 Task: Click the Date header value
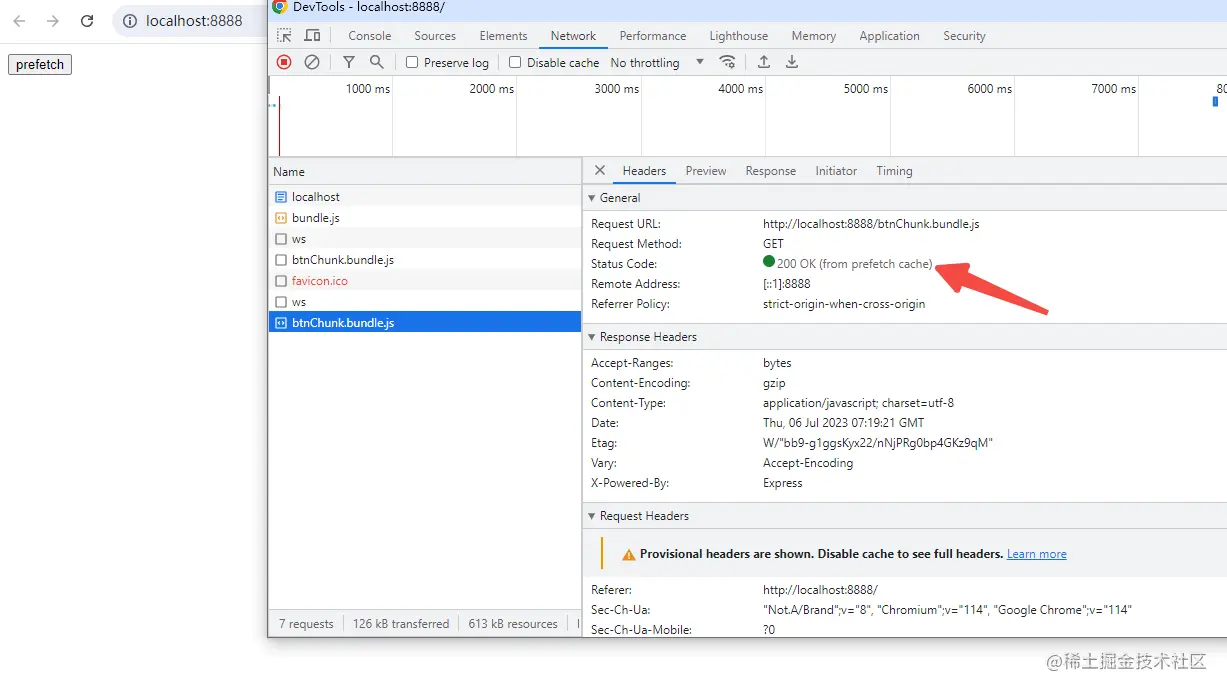pos(843,423)
